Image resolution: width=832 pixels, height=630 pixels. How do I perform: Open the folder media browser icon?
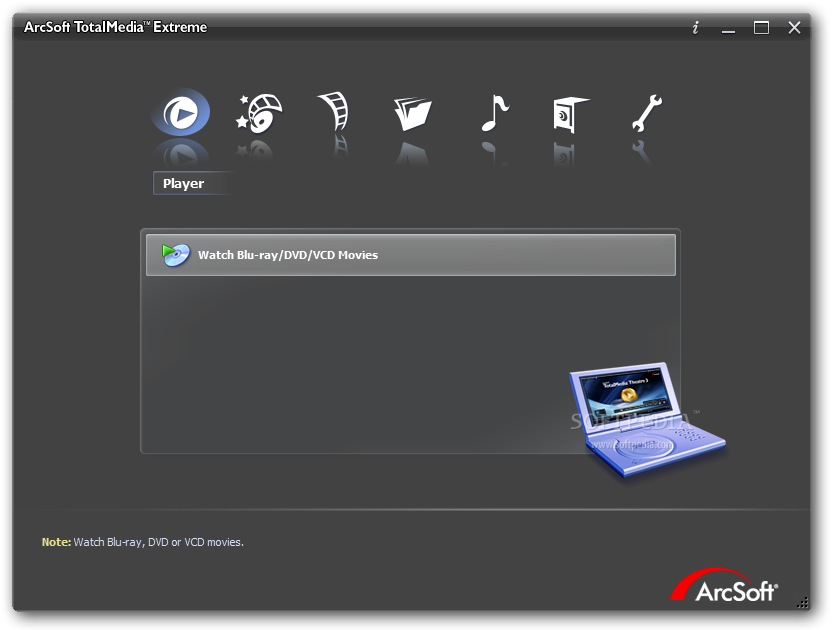[x=413, y=113]
